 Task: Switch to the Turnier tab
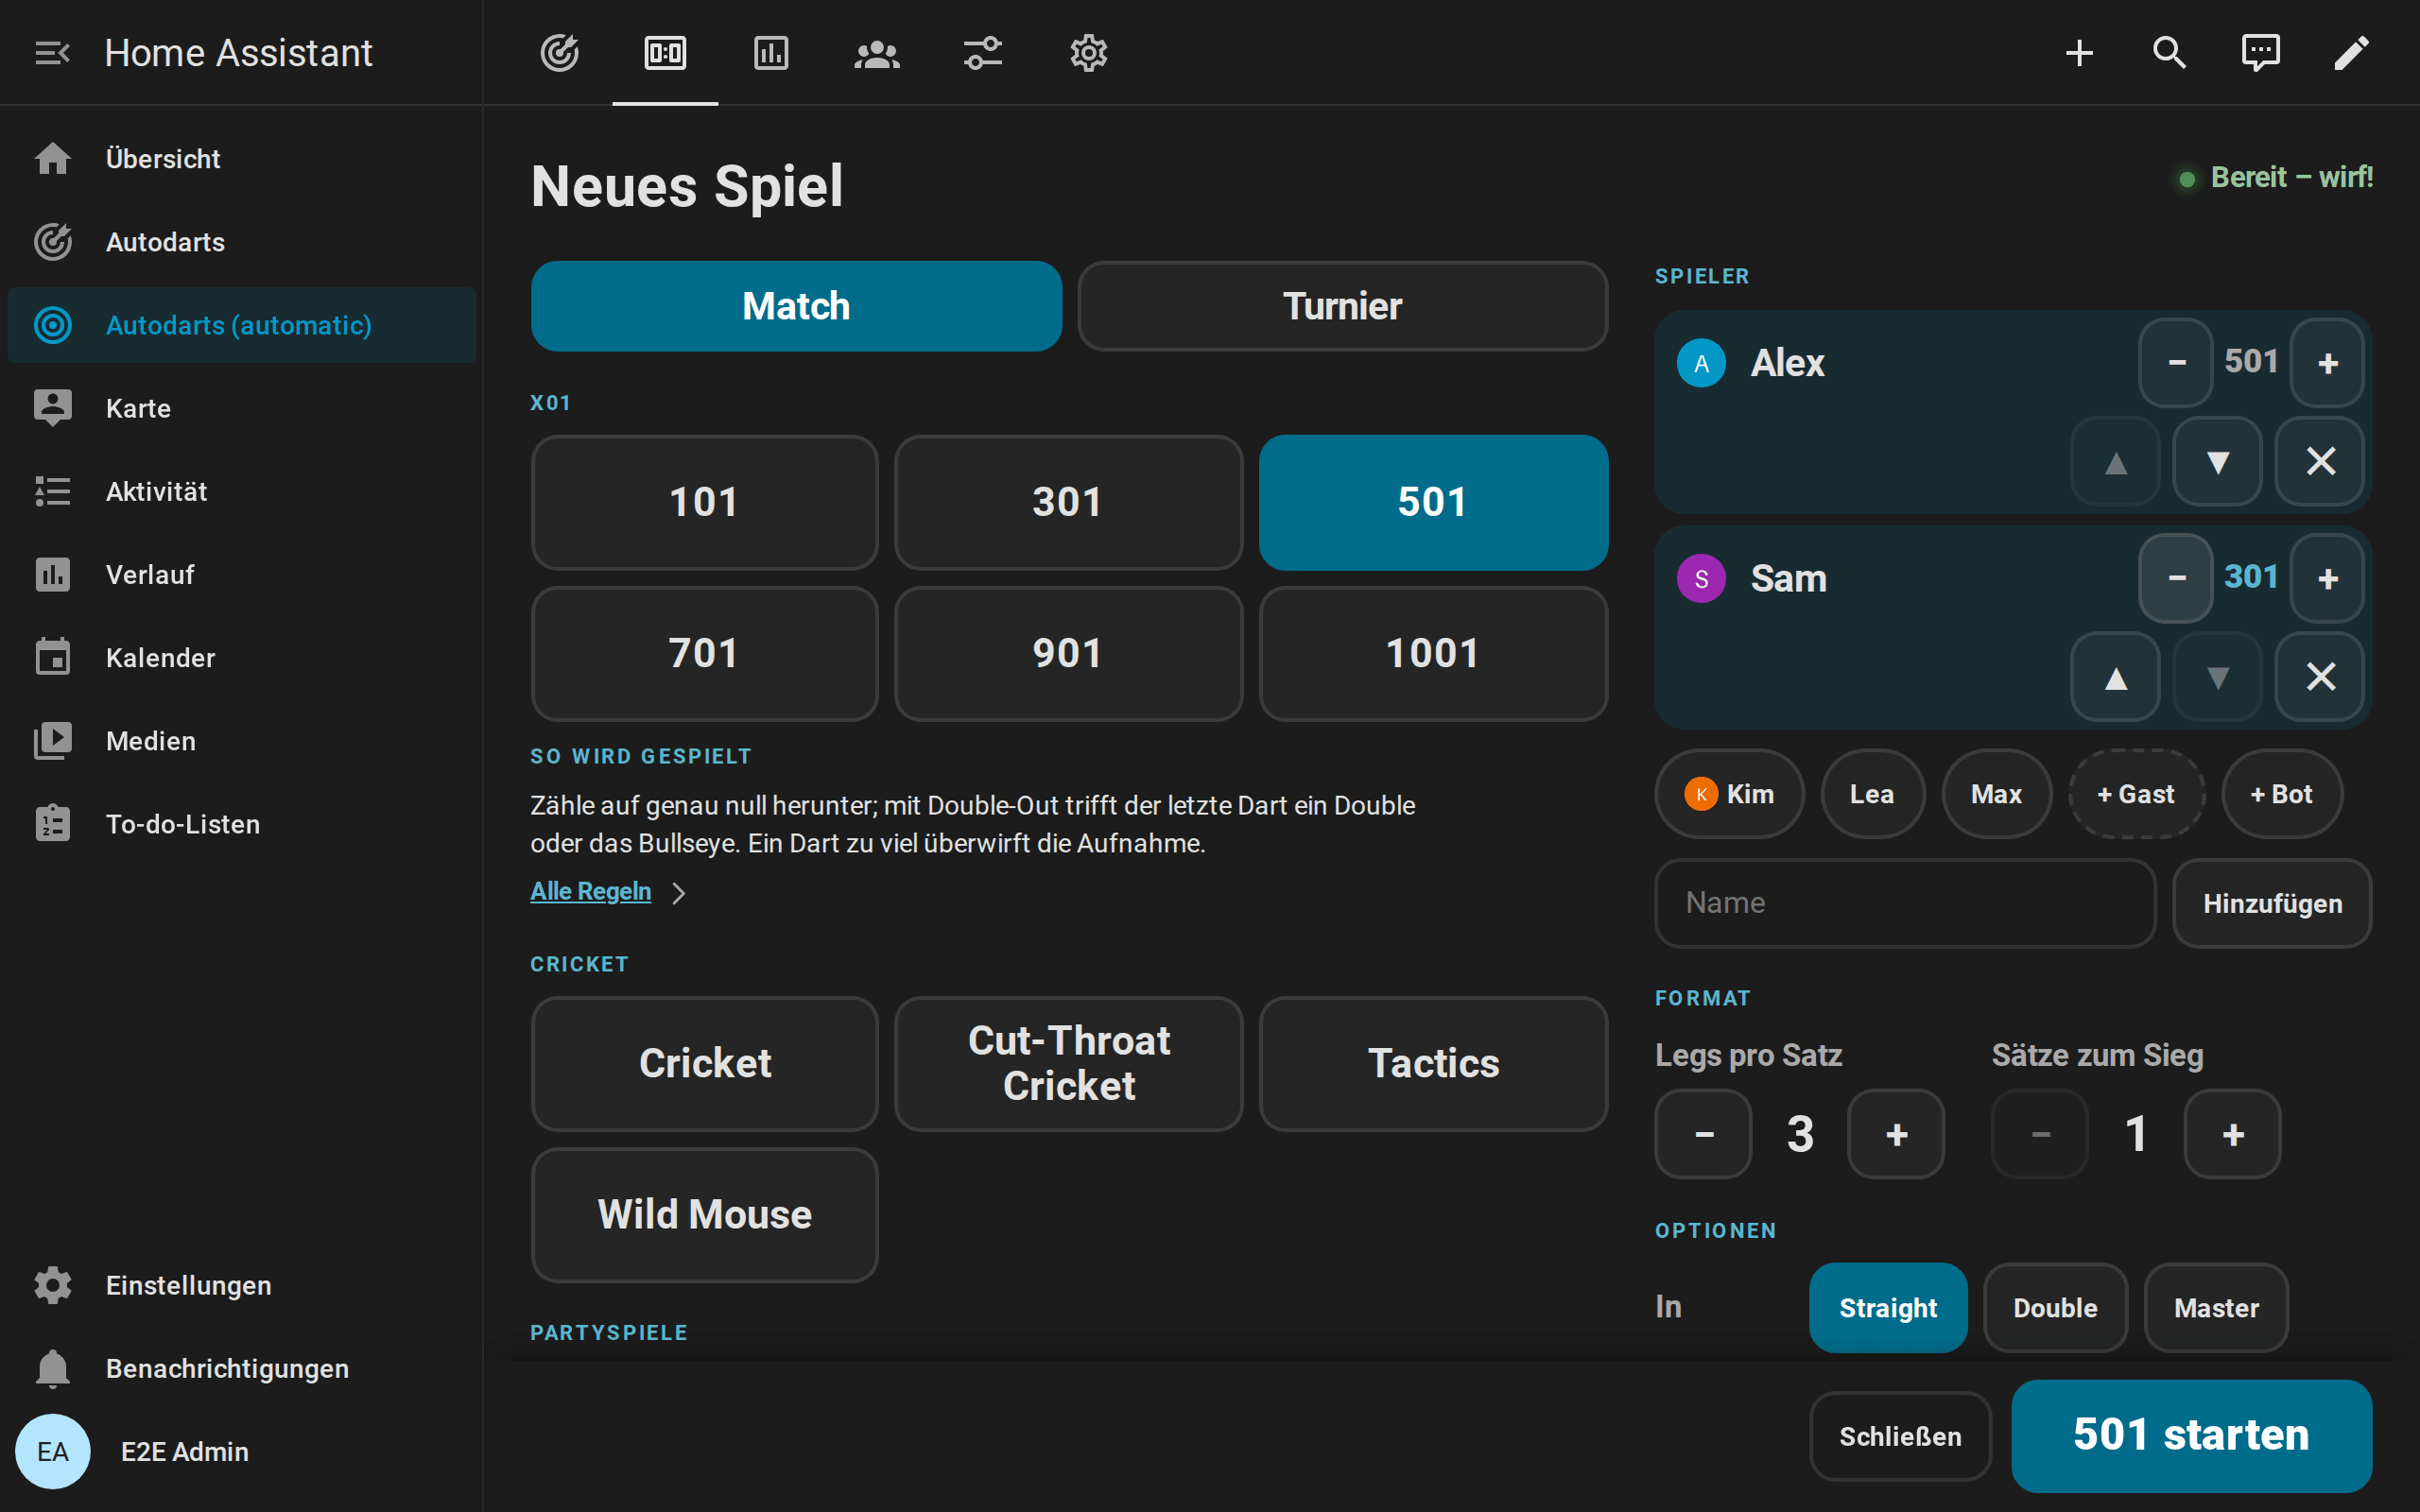pyautogui.click(x=1342, y=306)
